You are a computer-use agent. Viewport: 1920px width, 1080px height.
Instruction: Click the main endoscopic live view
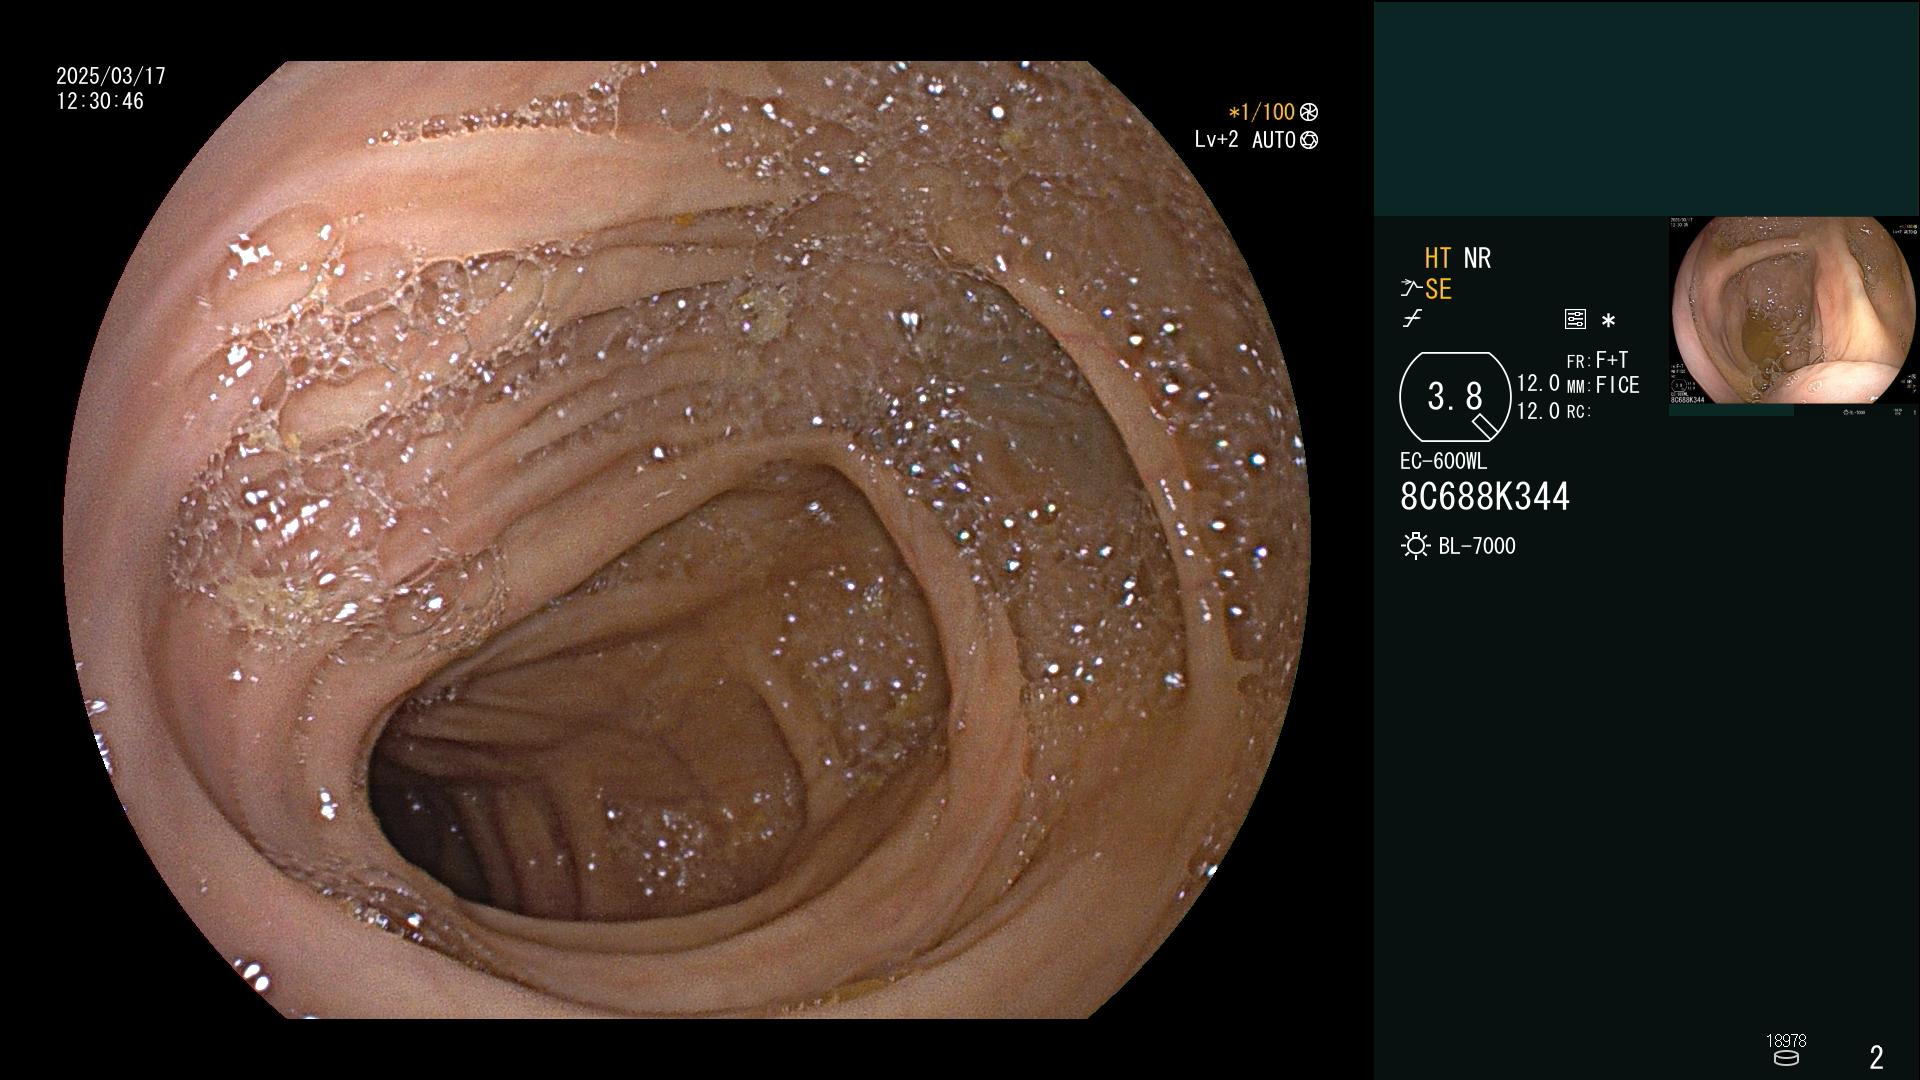tap(687, 540)
